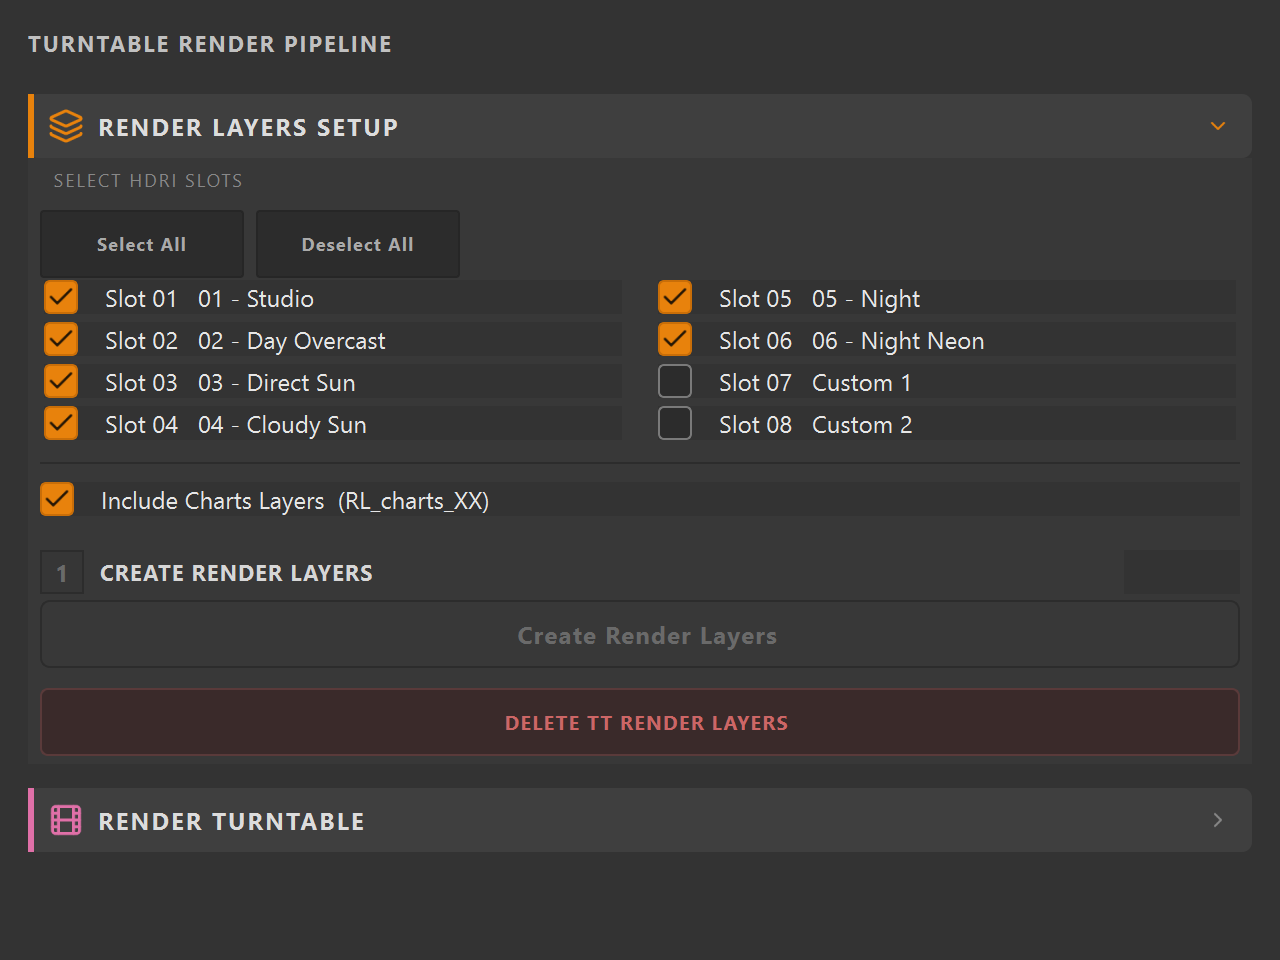The image size is (1280, 960).
Task: Uncheck Slot 05 Night checkbox
Action: [675, 297]
